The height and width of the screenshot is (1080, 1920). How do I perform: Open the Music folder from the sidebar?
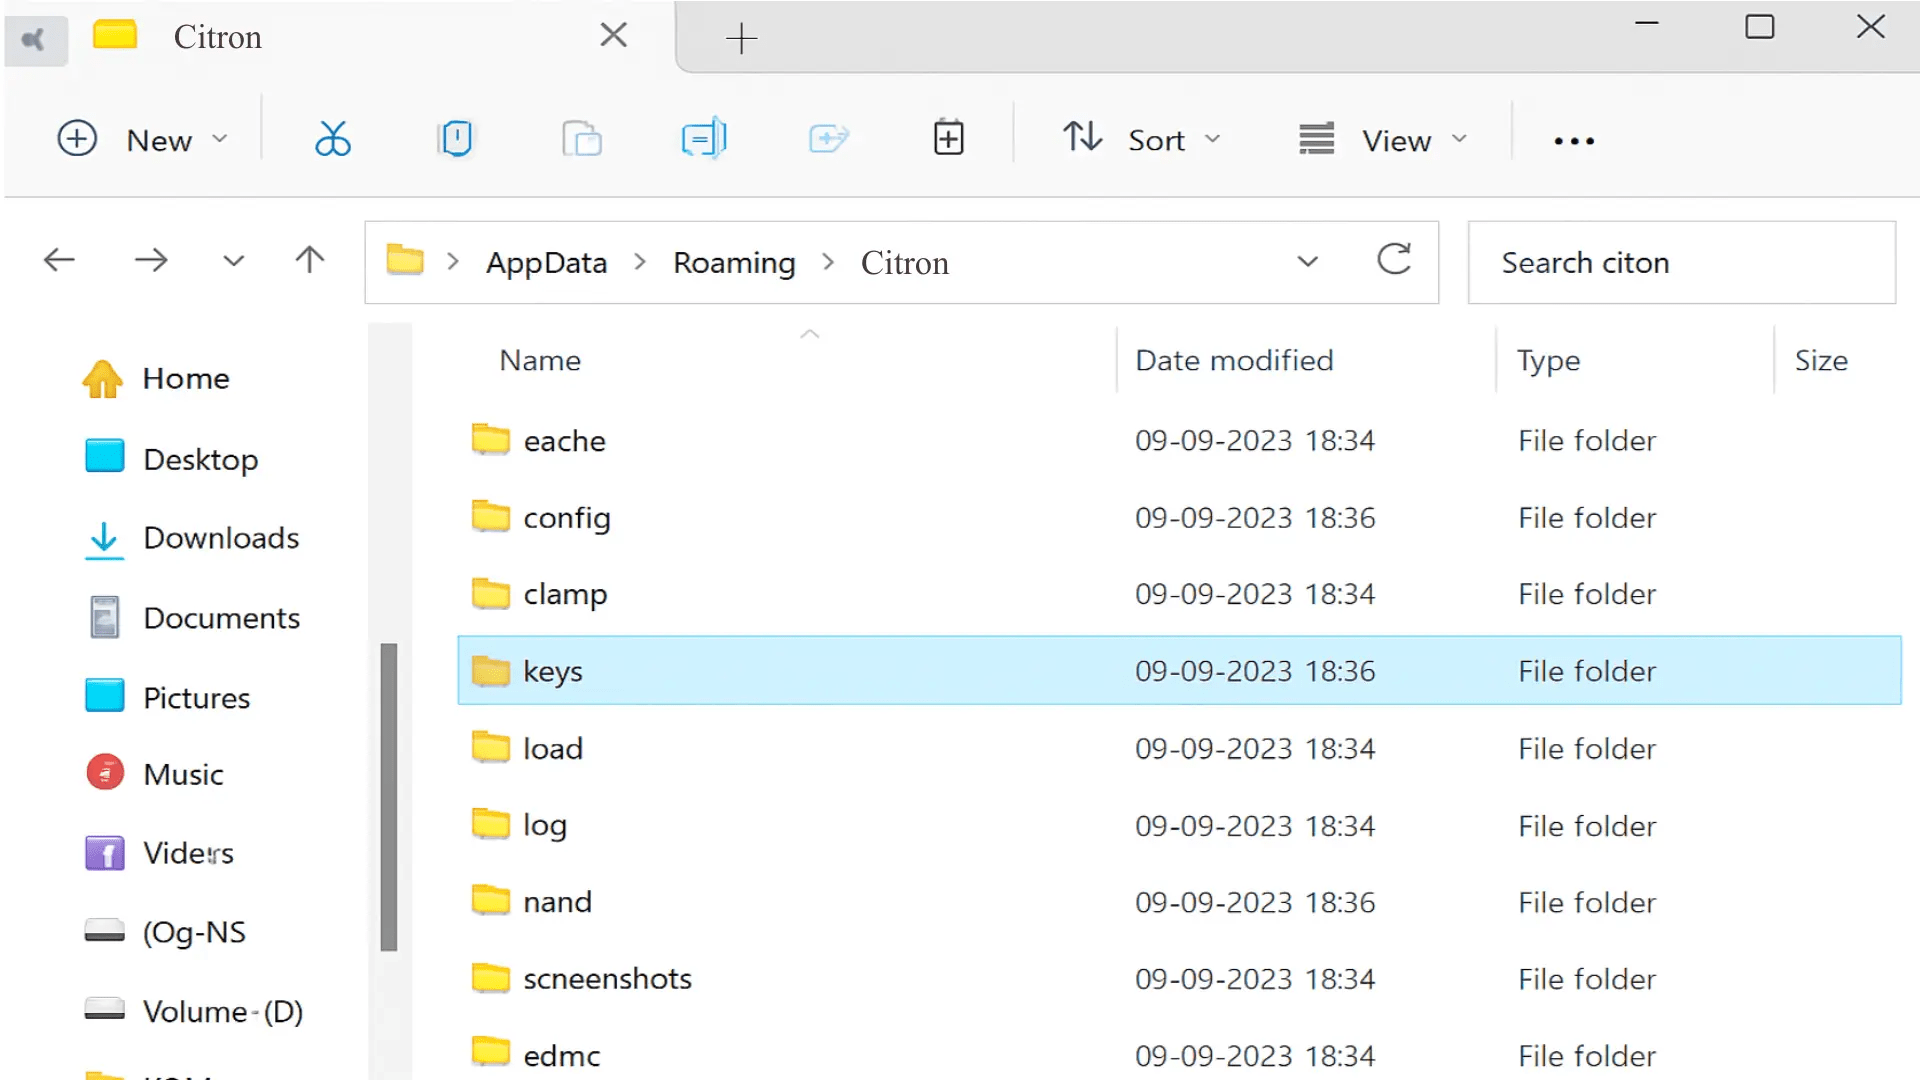click(184, 773)
